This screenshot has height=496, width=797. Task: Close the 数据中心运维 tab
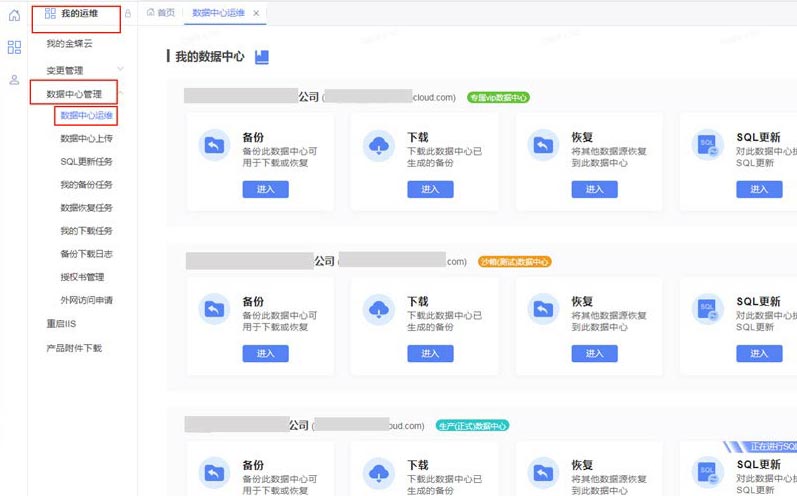[257, 13]
